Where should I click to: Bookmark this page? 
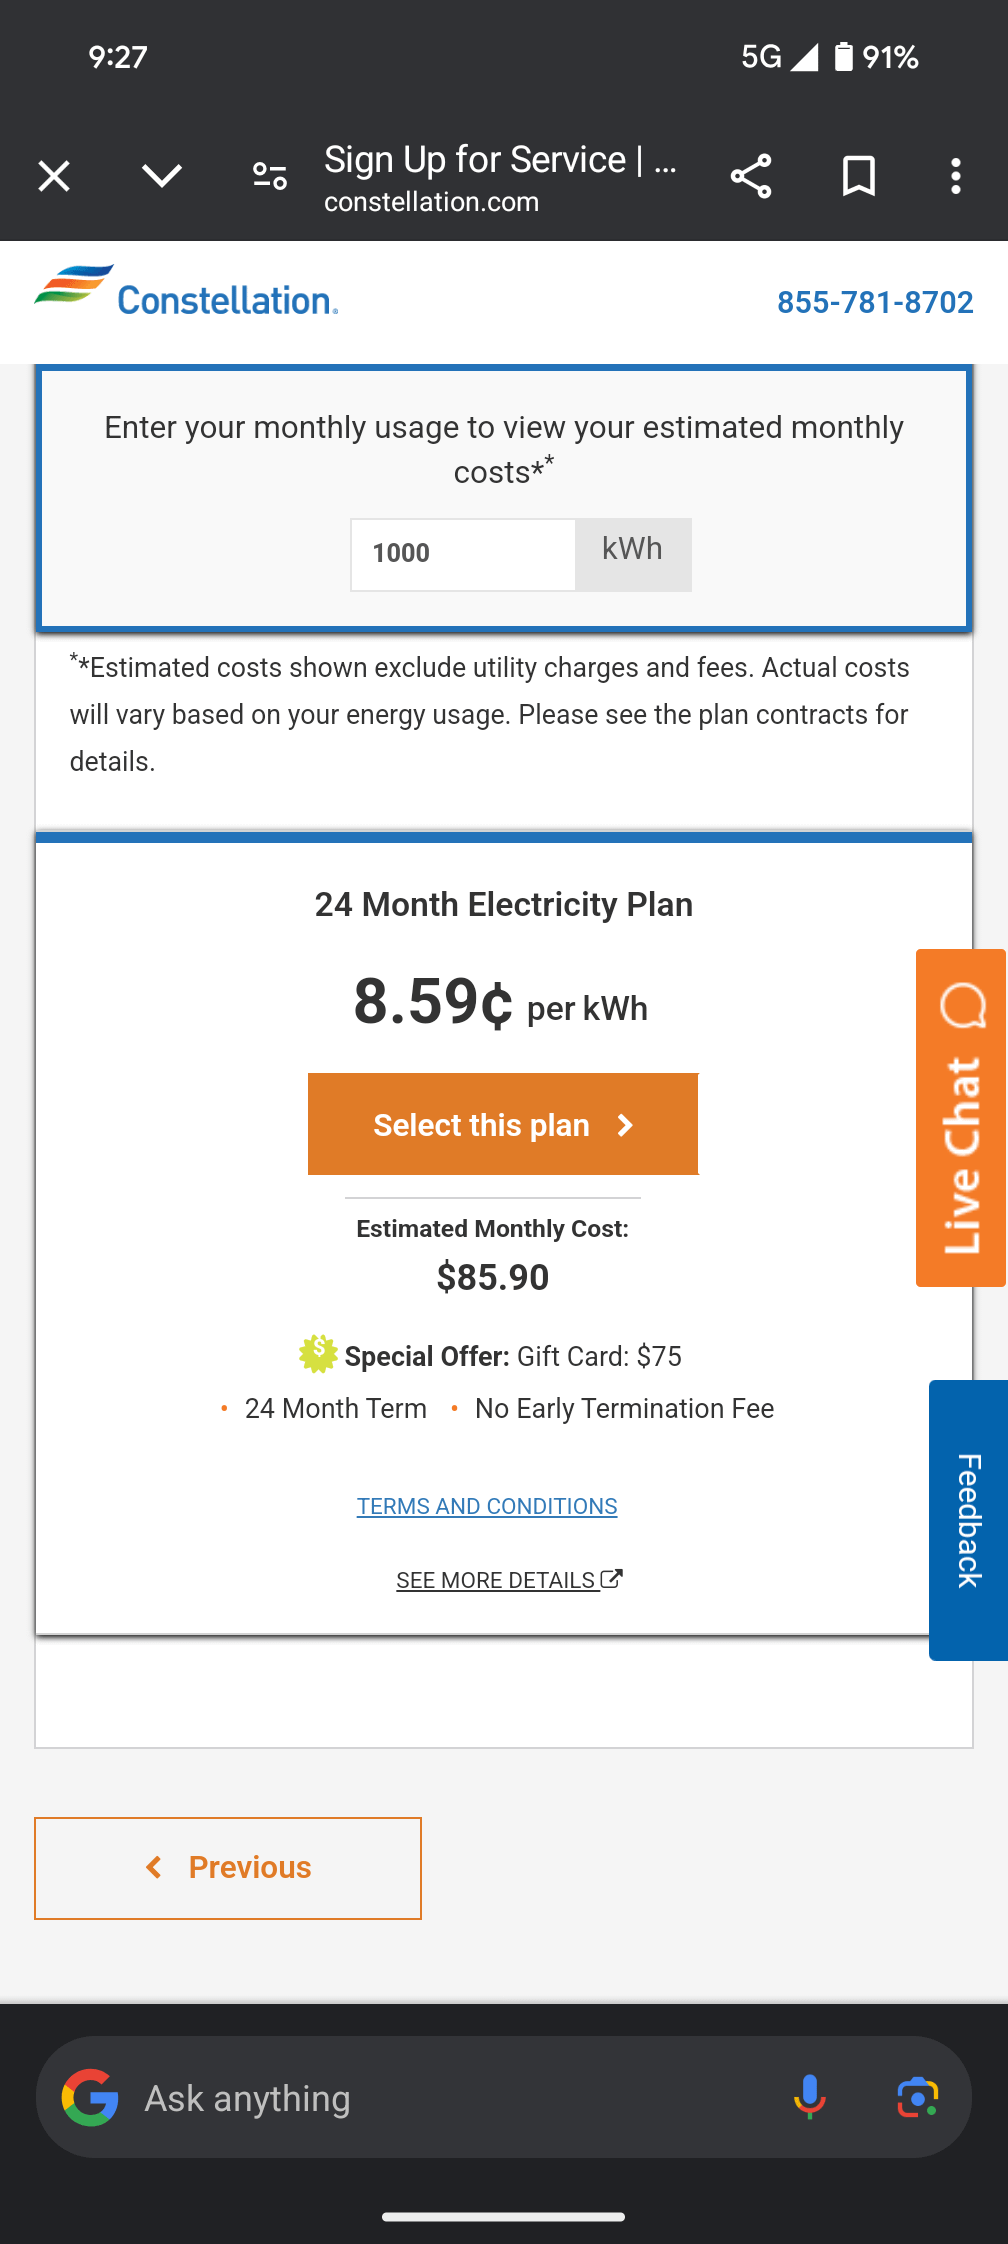pyautogui.click(x=858, y=176)
